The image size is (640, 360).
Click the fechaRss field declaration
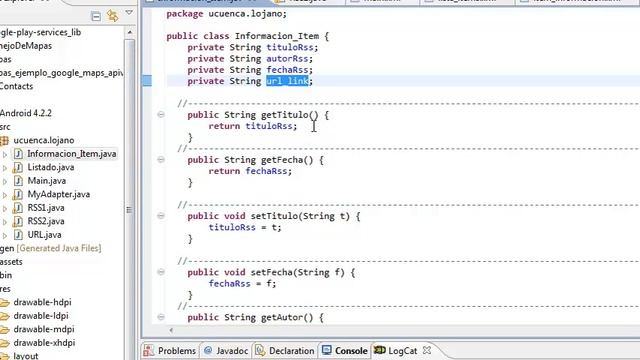pyautogui.click(x=287, y=70)
